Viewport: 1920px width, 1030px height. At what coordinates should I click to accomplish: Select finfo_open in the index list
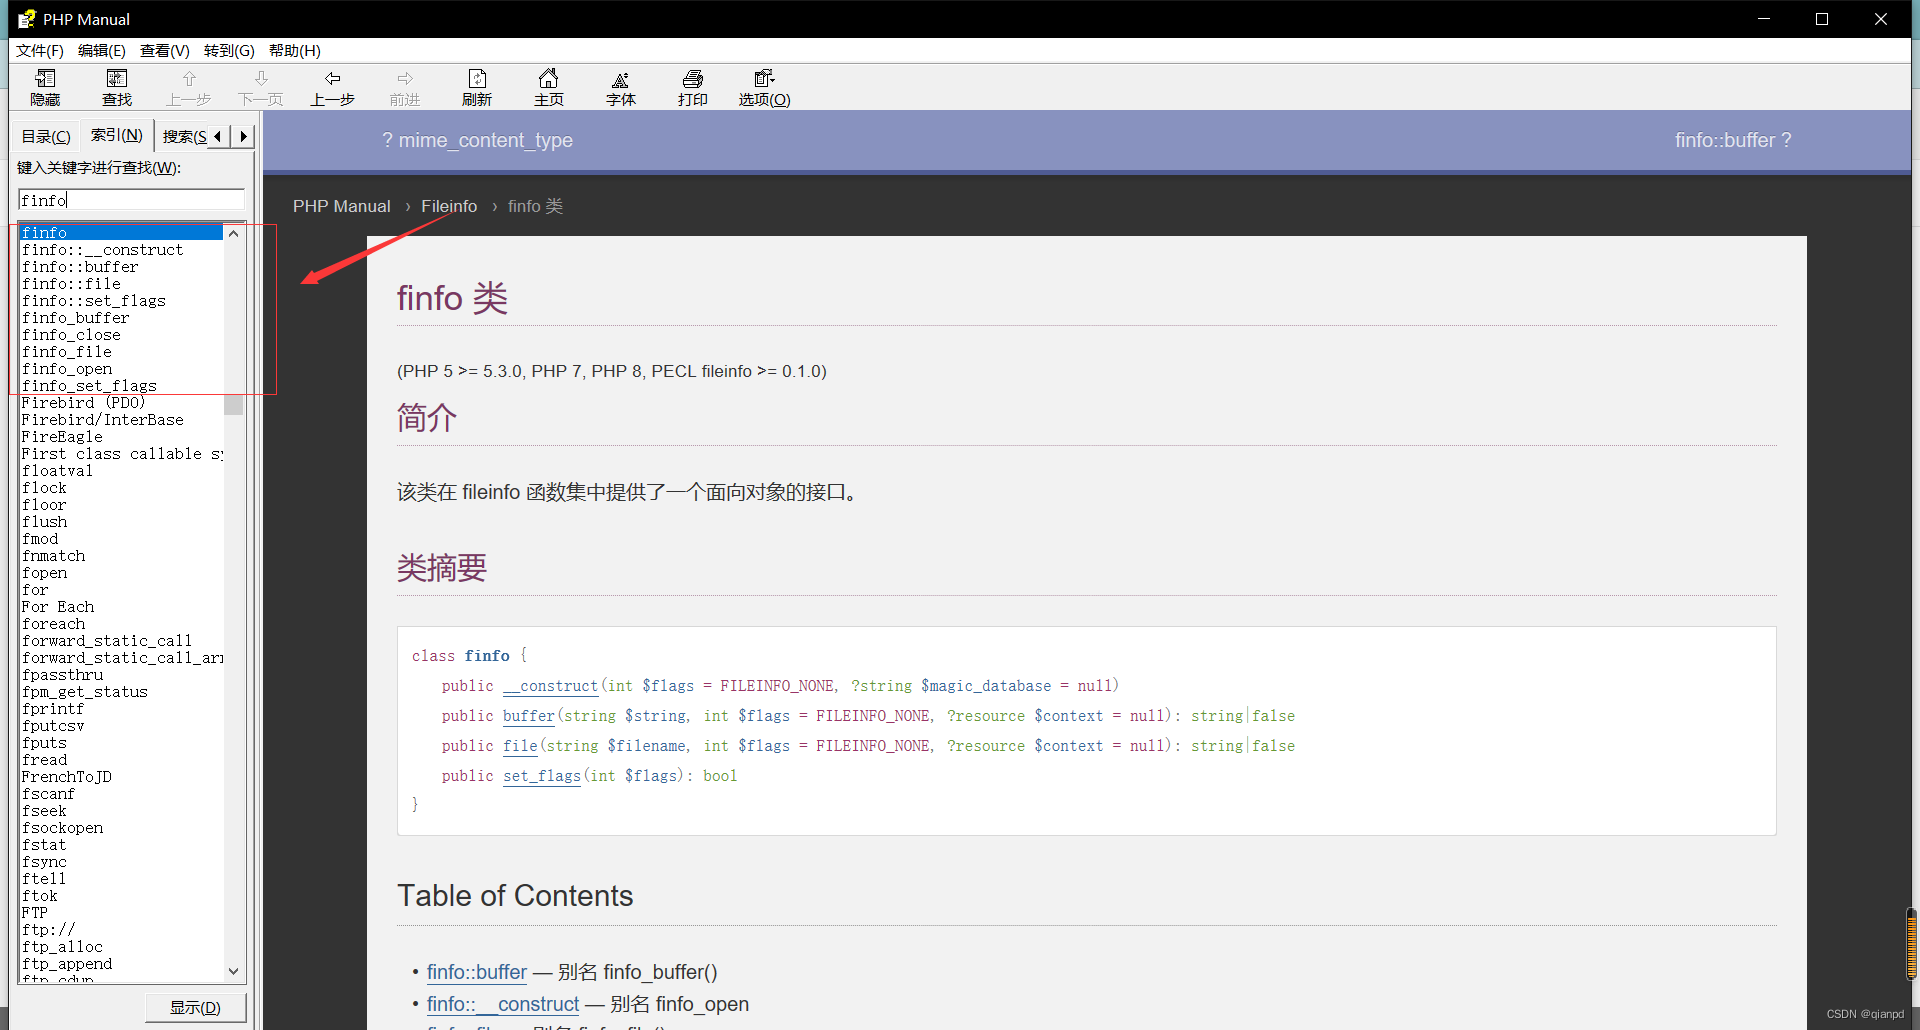click(67, 368)
